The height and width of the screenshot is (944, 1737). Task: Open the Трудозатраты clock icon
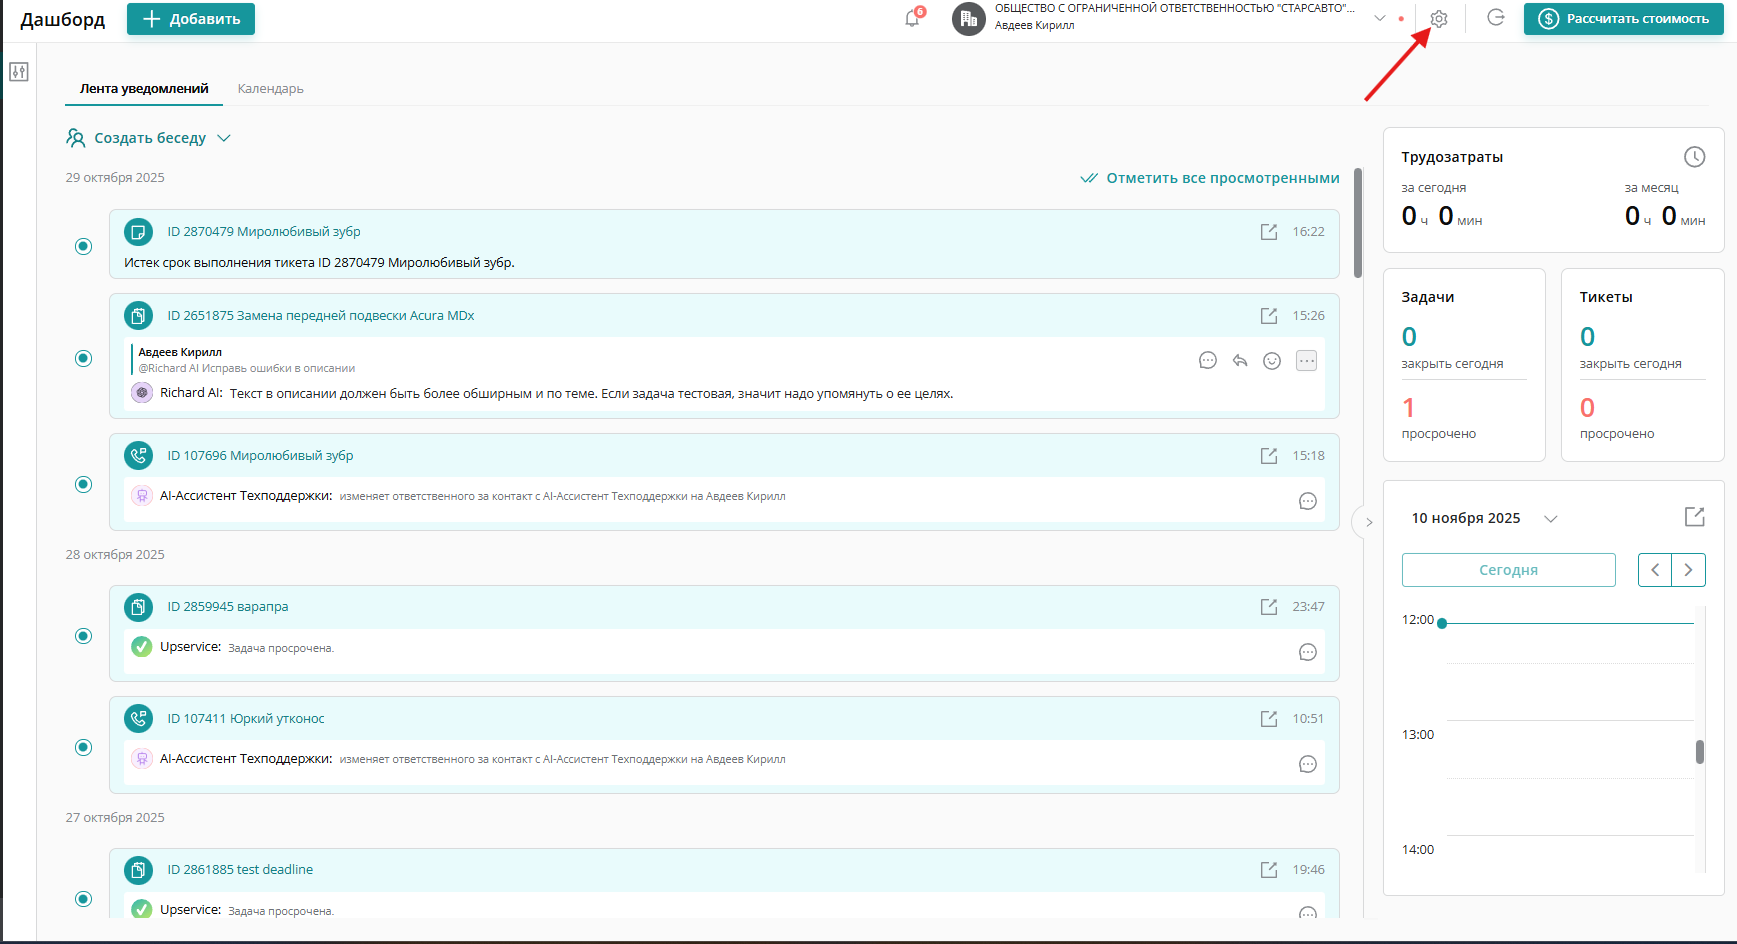(1694, 157)
